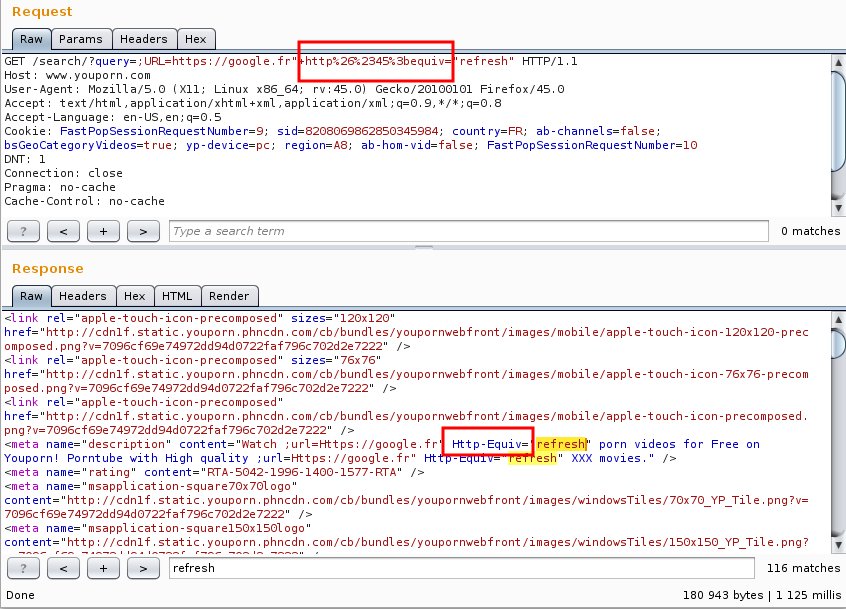Viewport: 846px width, 609px height.
Task: Go to previous match in response search
Action: coord(63,569)
